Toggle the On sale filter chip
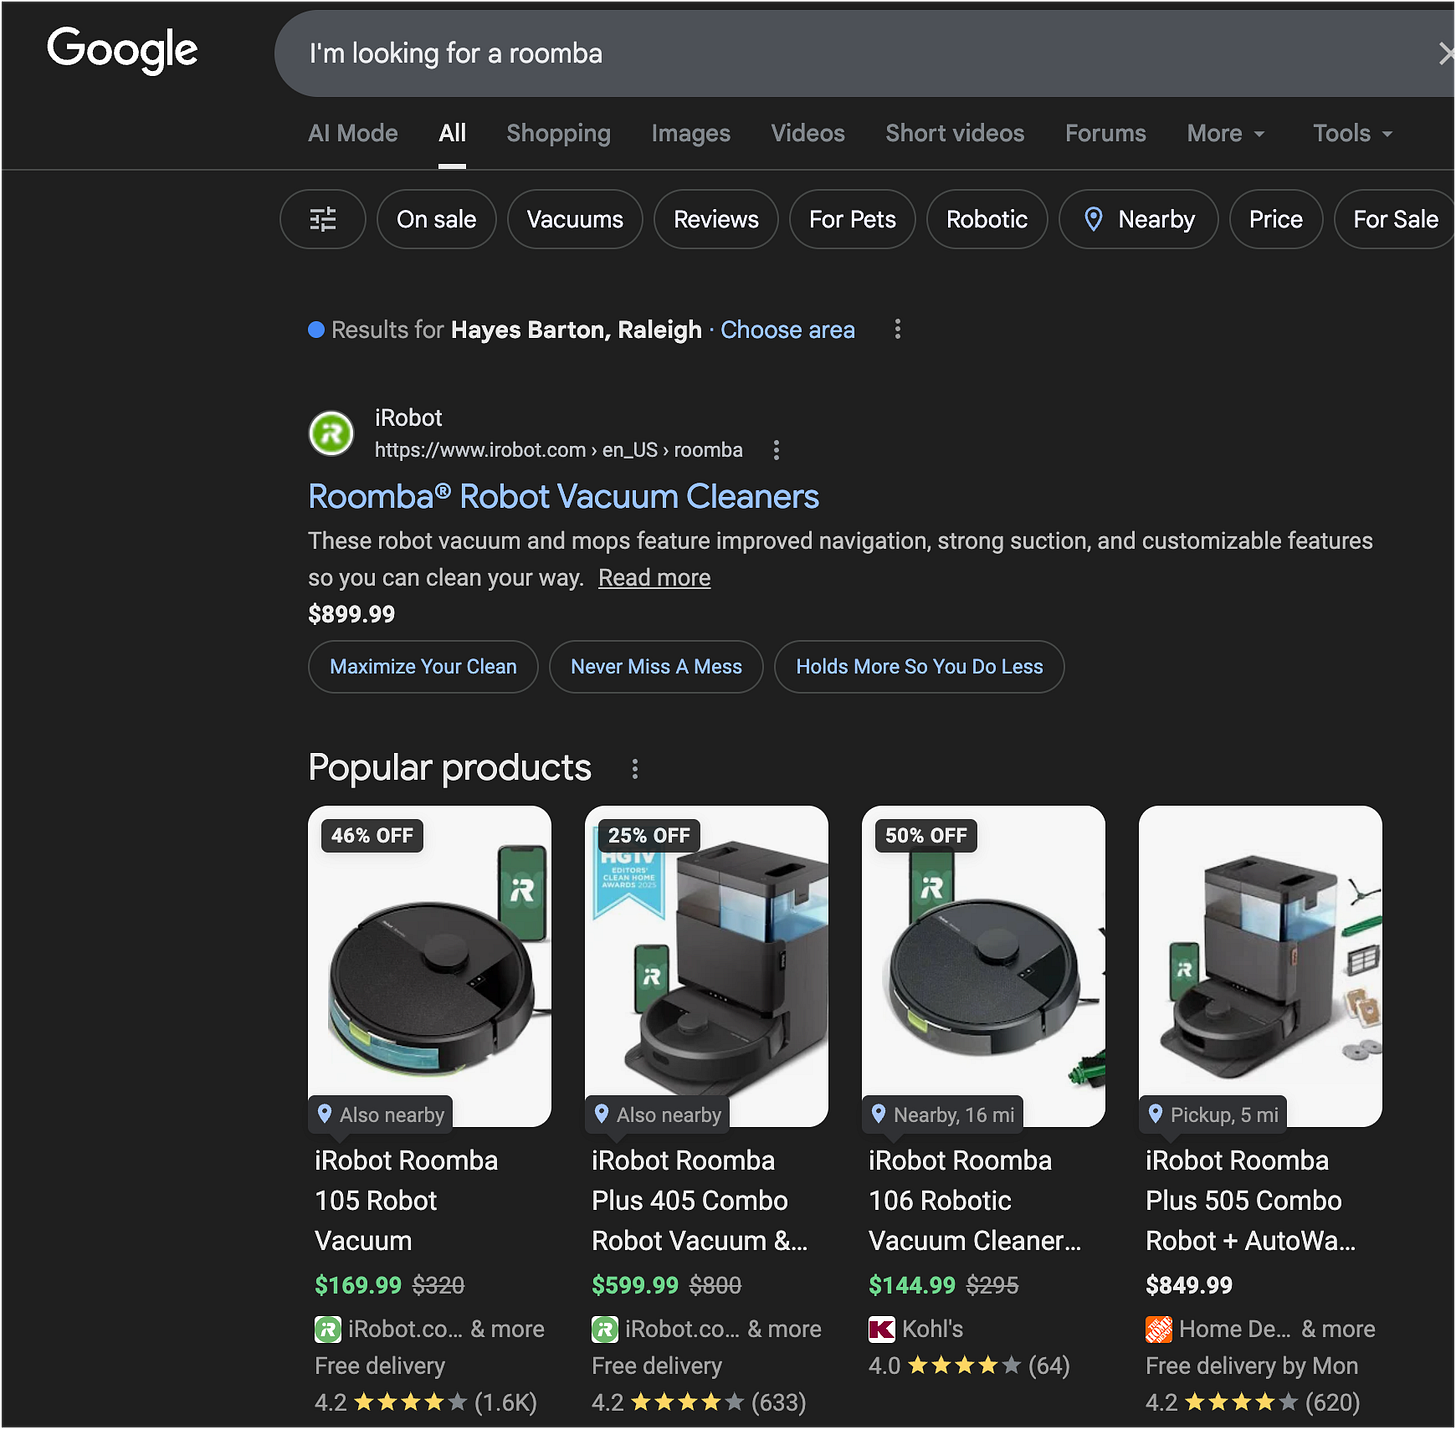Screen dimensions: 1456x1429 coord(437,219)
